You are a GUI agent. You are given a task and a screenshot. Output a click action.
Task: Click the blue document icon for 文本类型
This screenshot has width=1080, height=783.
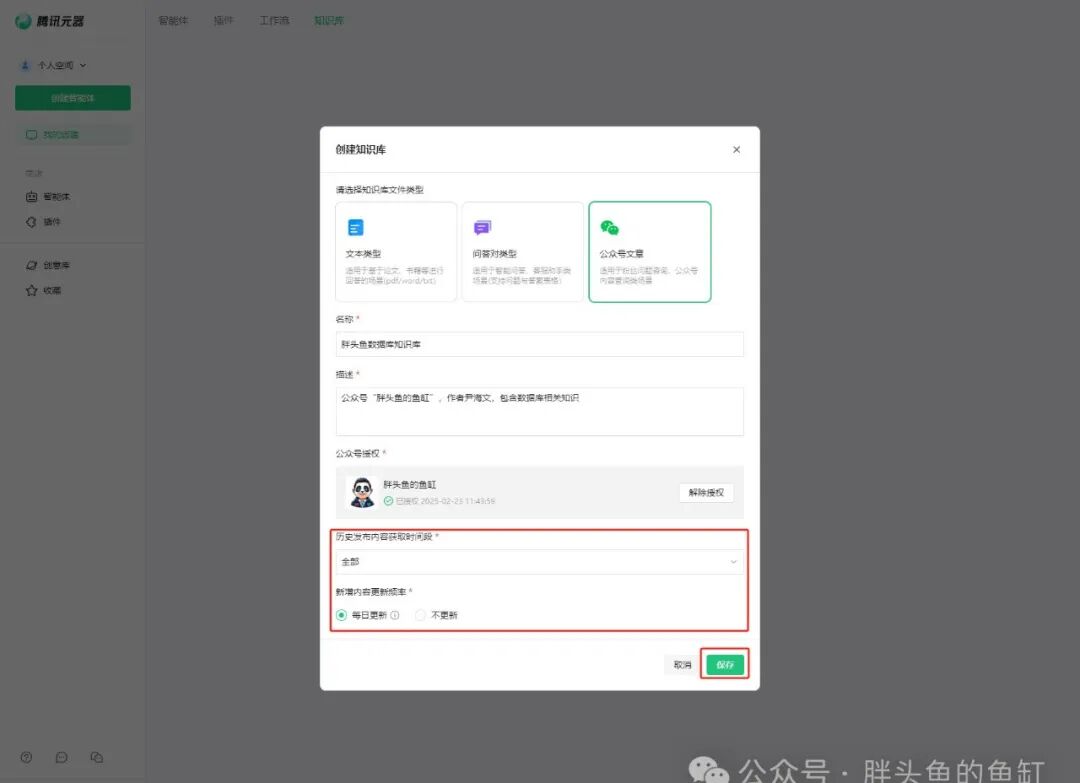point(355,227)
